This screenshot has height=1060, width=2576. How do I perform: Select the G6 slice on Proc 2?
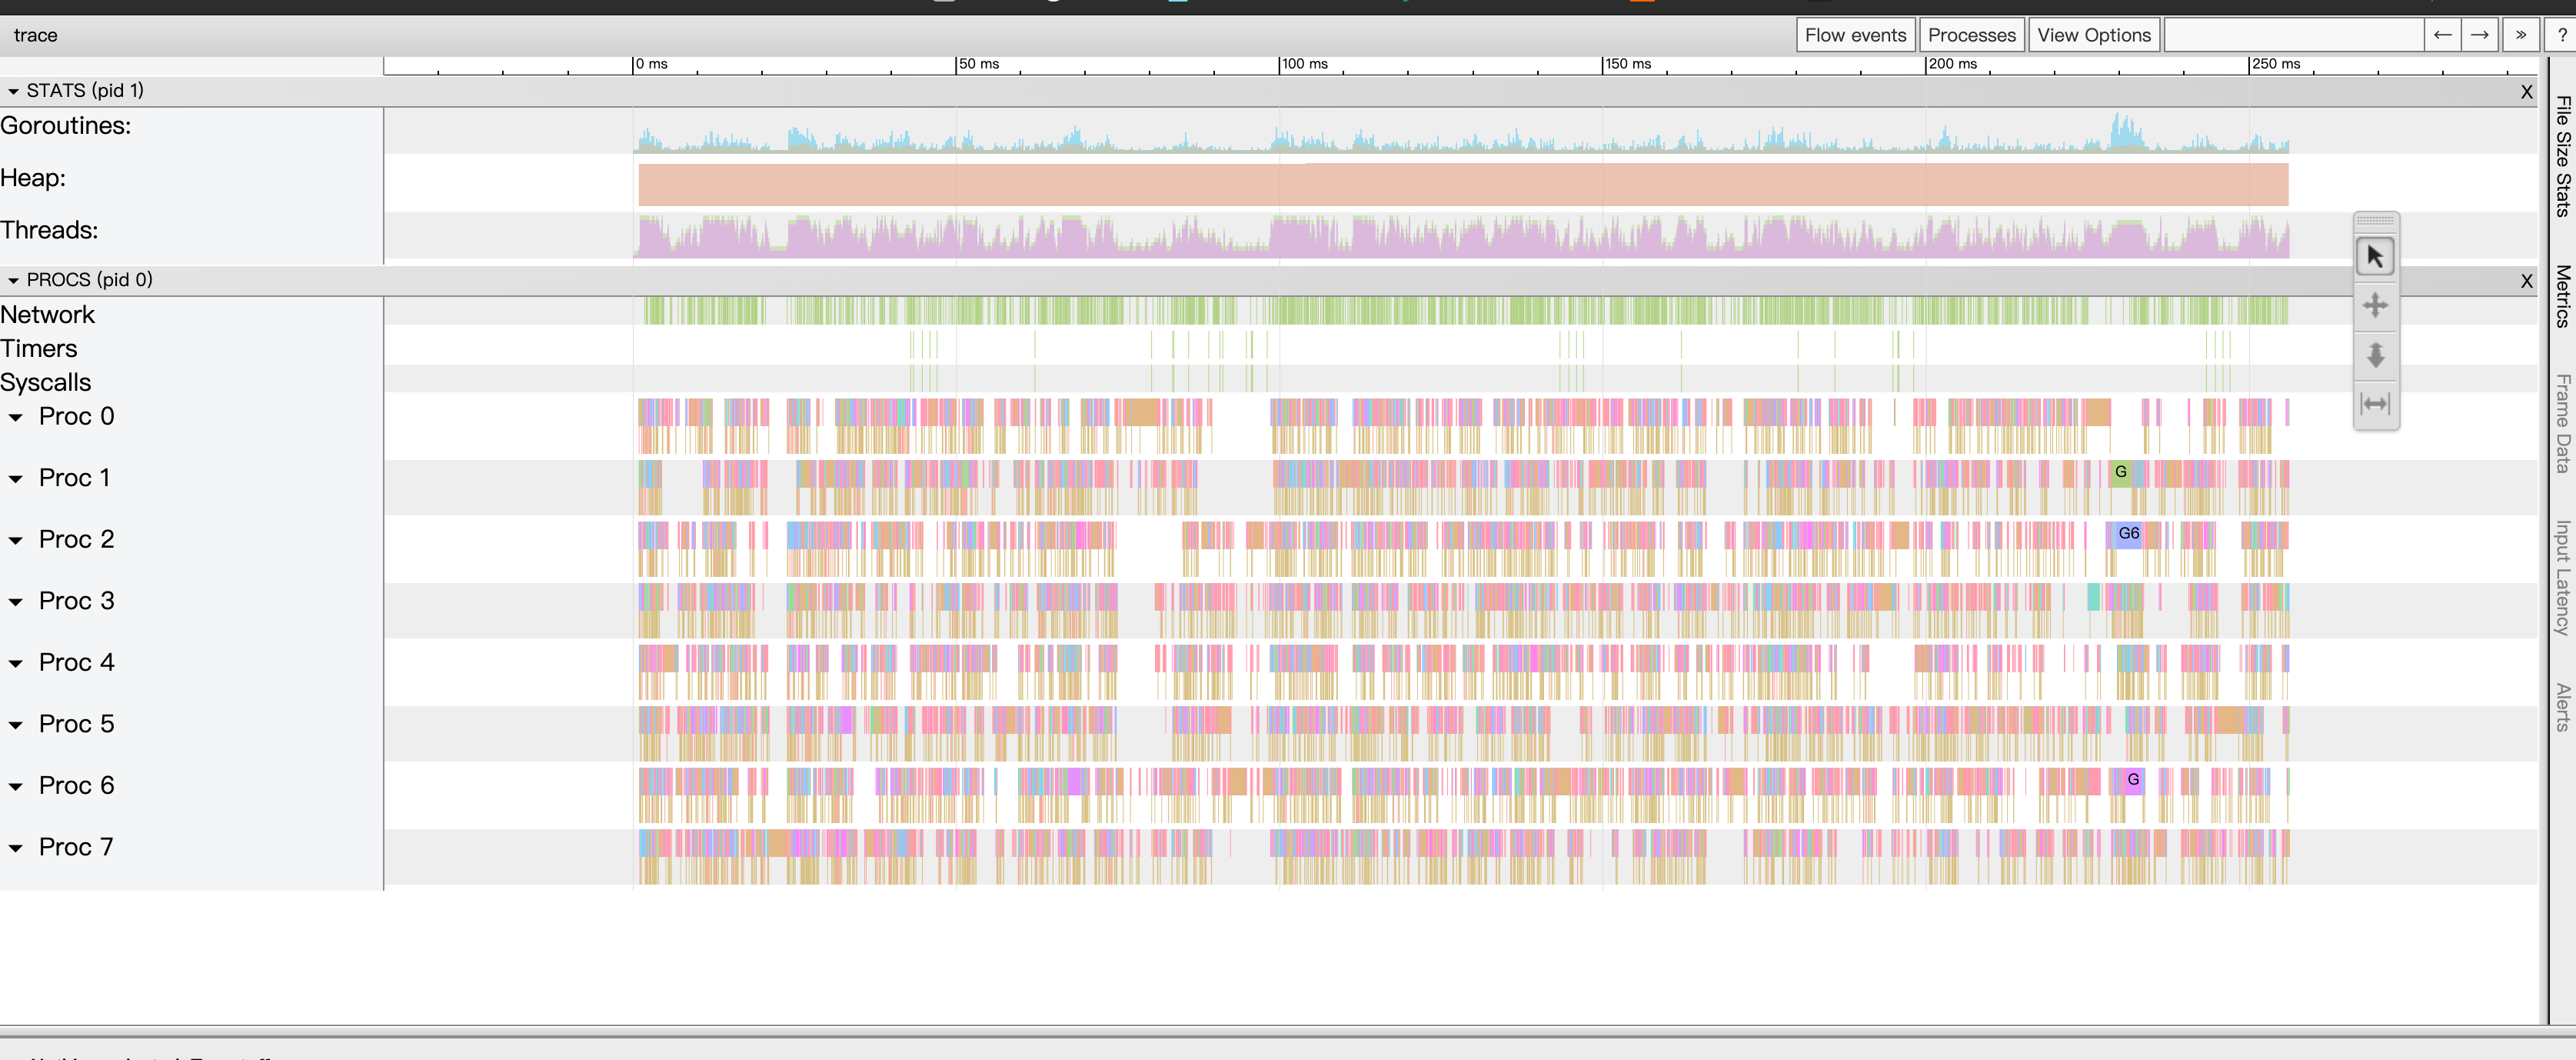pyautogui.click(x=2128, y=533)
